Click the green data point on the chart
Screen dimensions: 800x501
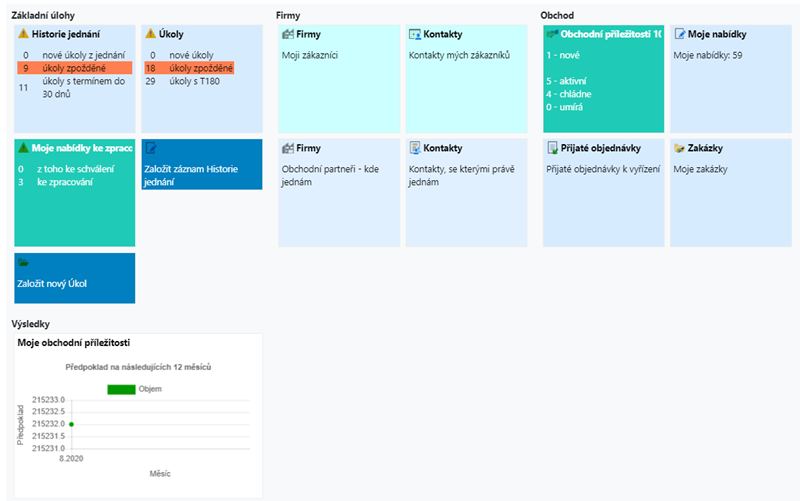tap(71, 424)
